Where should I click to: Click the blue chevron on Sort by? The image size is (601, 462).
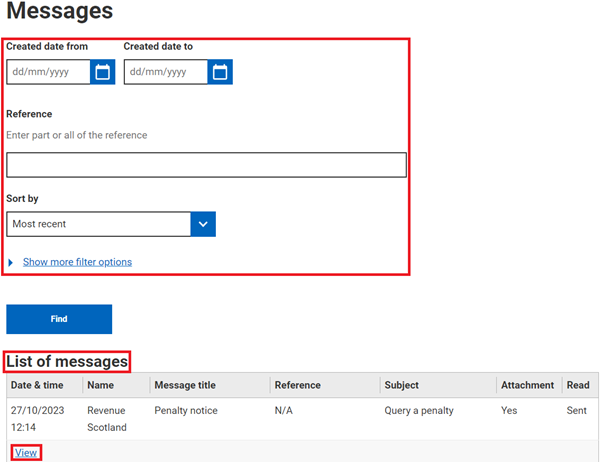tap(203, 224)
